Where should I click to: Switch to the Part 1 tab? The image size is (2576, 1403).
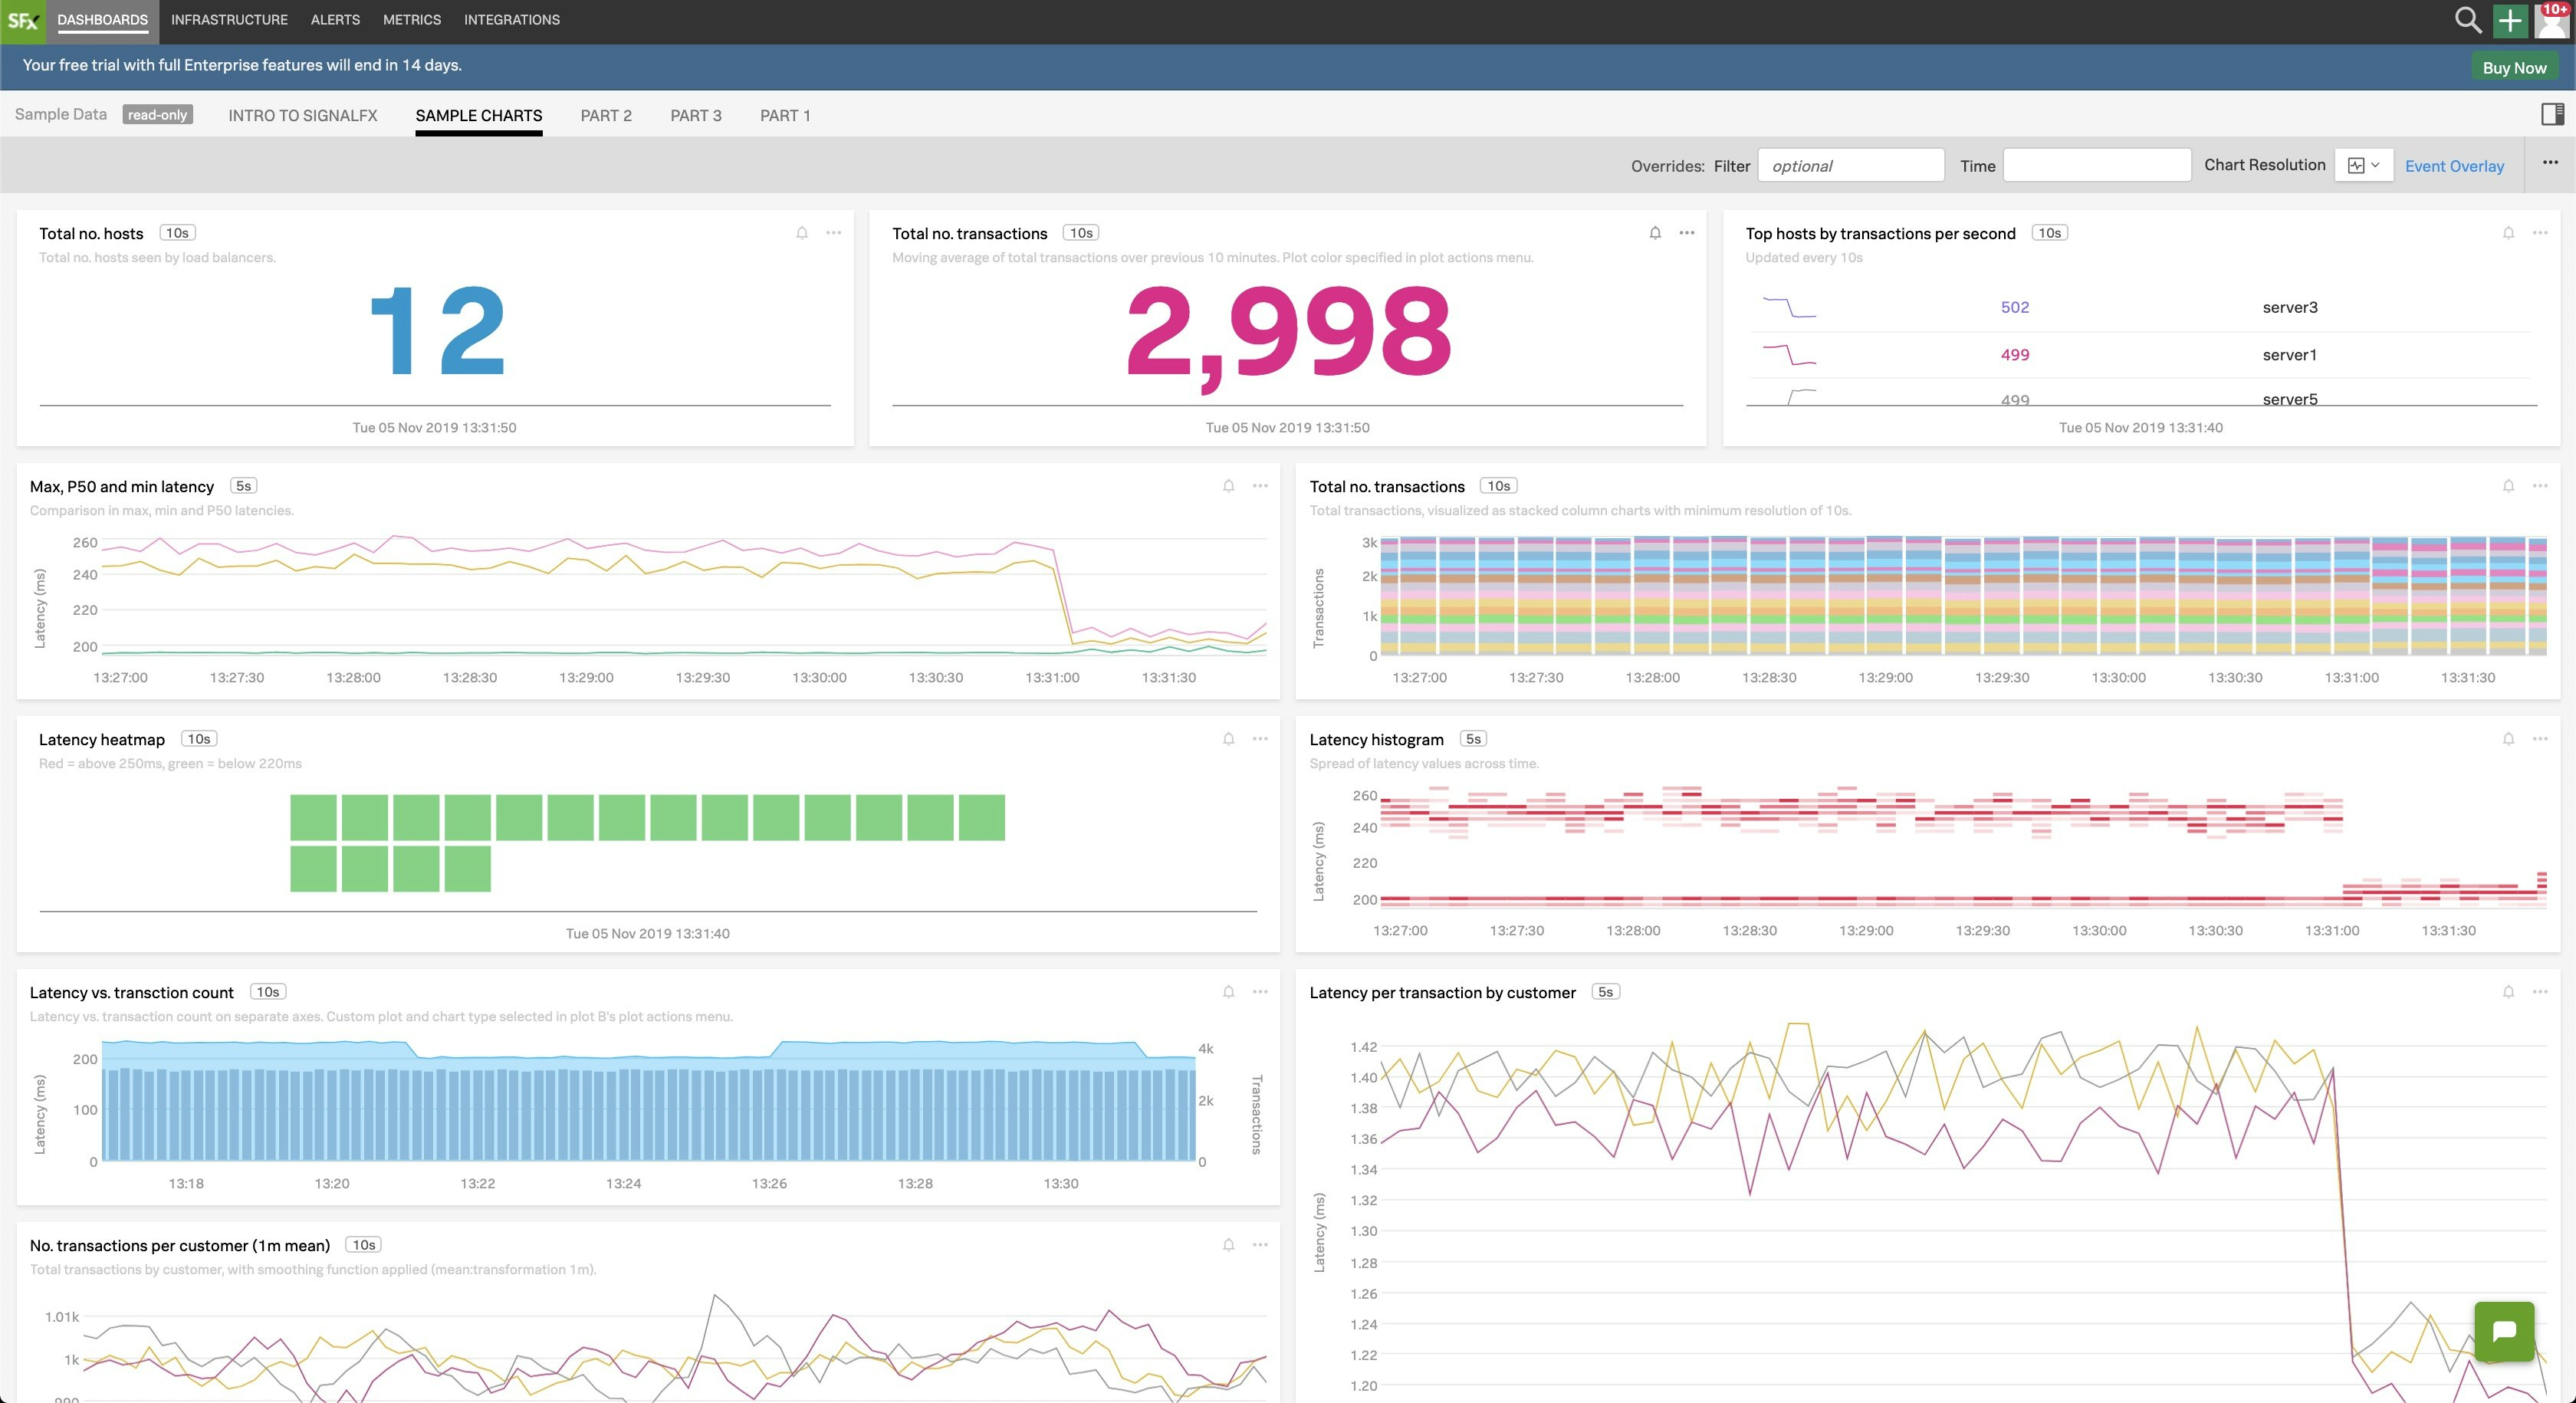pyautogui.click(x=785, y=115)
